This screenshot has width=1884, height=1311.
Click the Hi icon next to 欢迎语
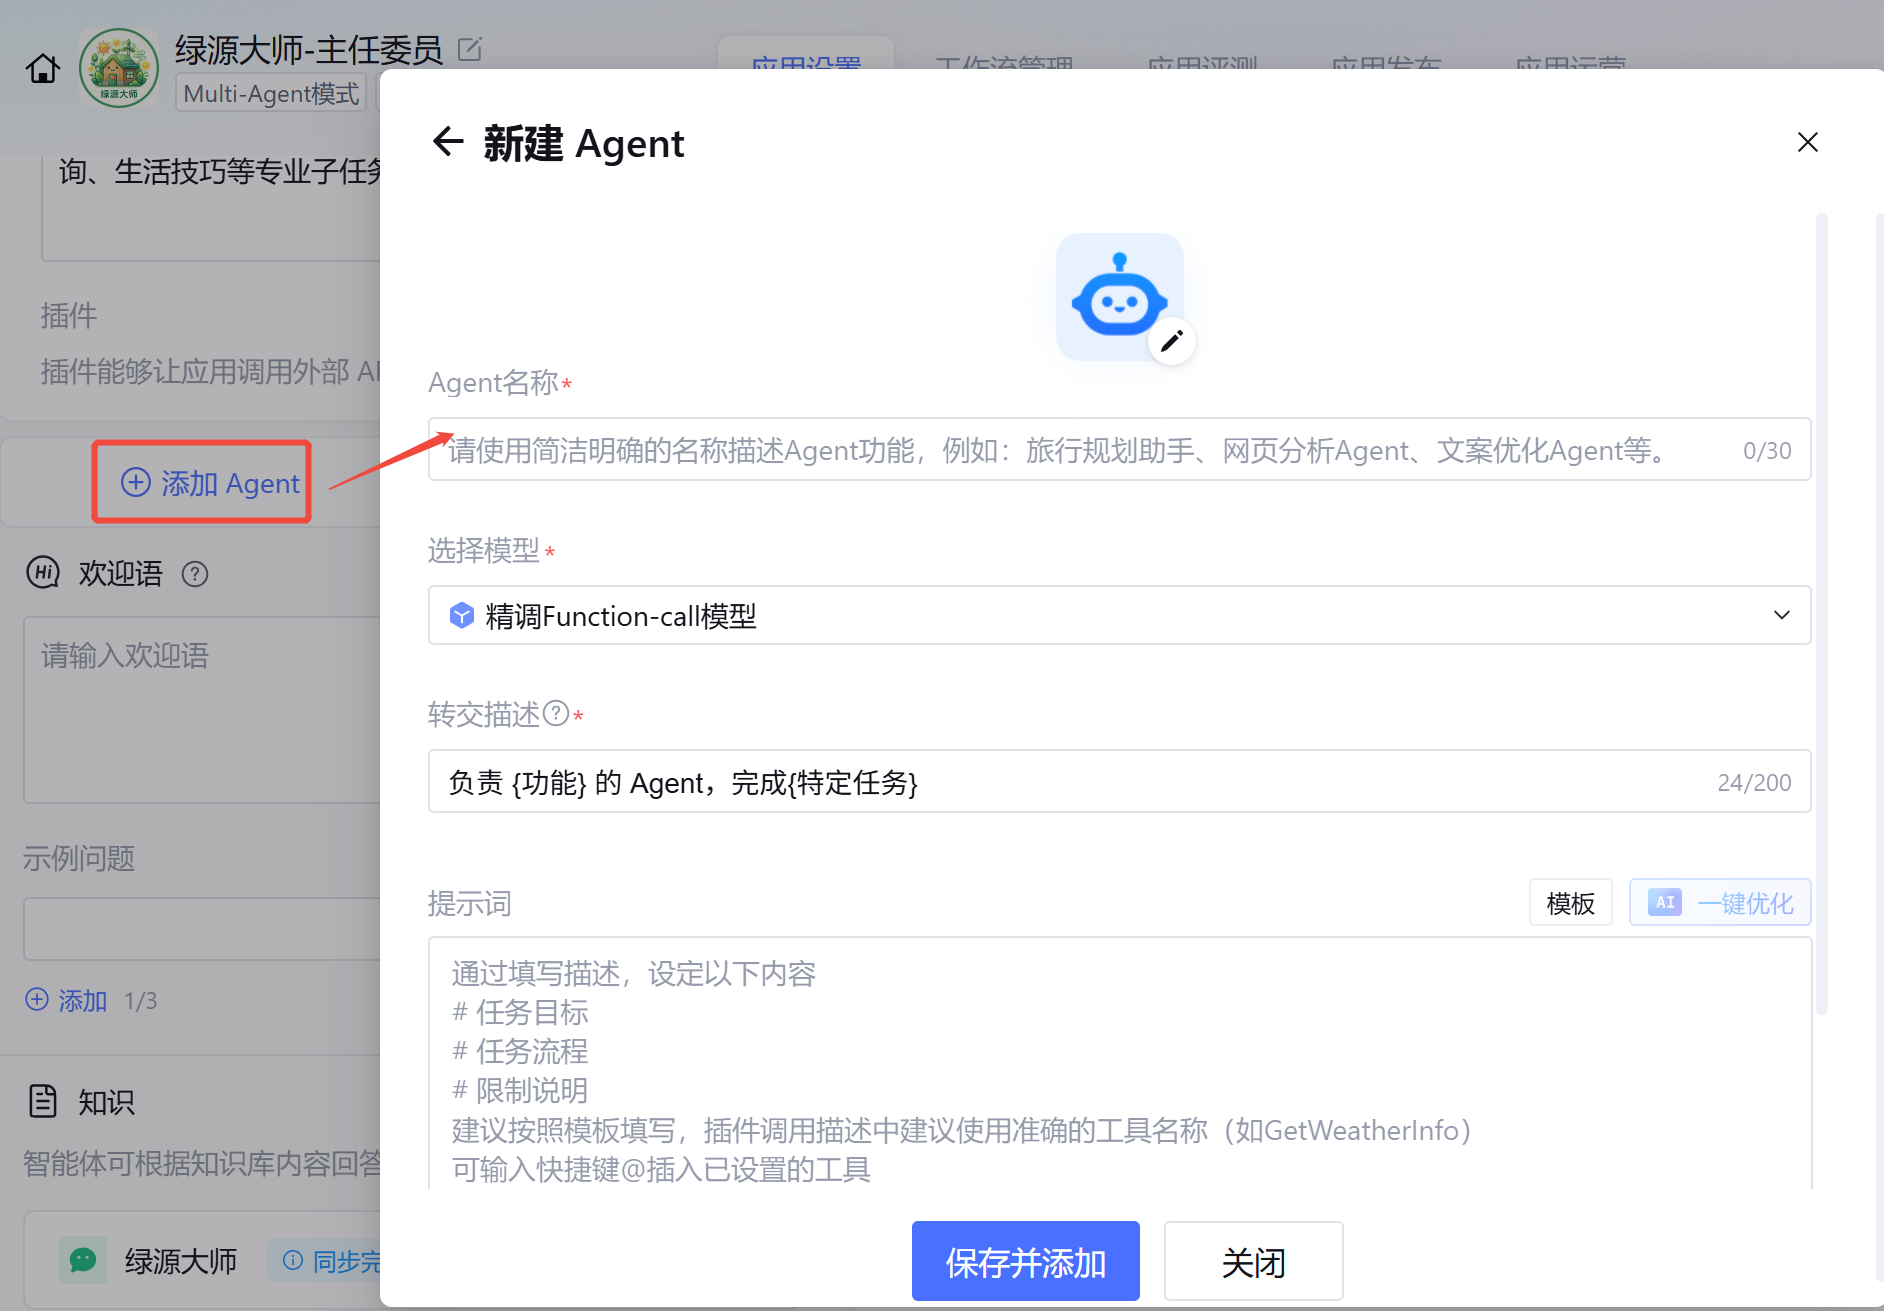[42, 573]
